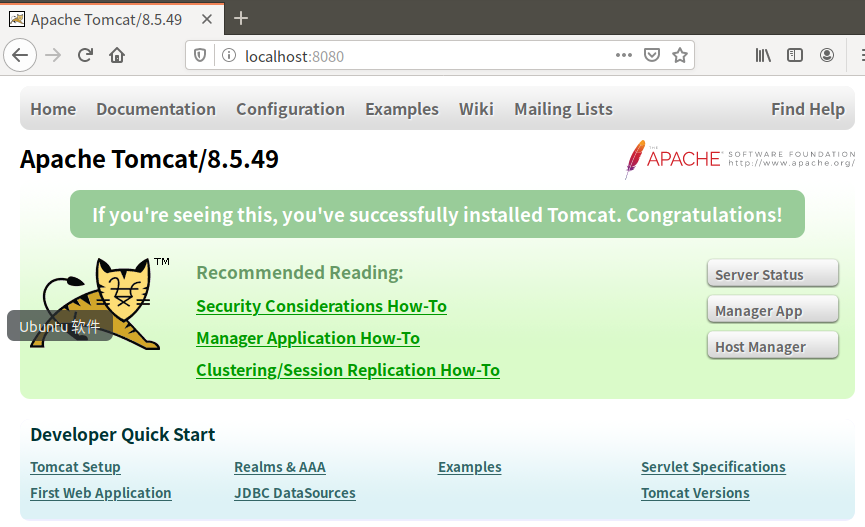Open the Library icon in toolbar

point(763,55)
